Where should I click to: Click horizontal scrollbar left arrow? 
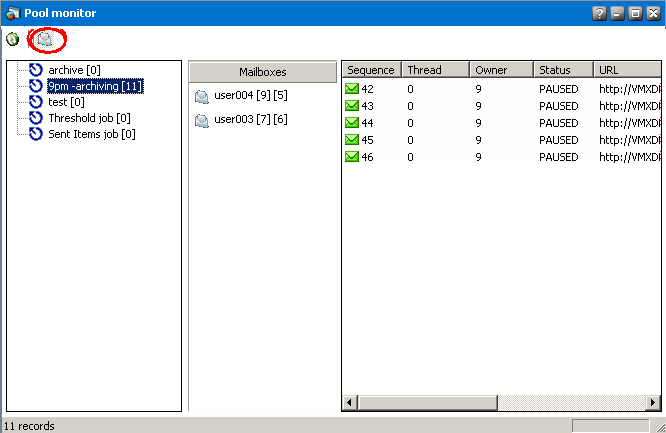pos(350,402)
